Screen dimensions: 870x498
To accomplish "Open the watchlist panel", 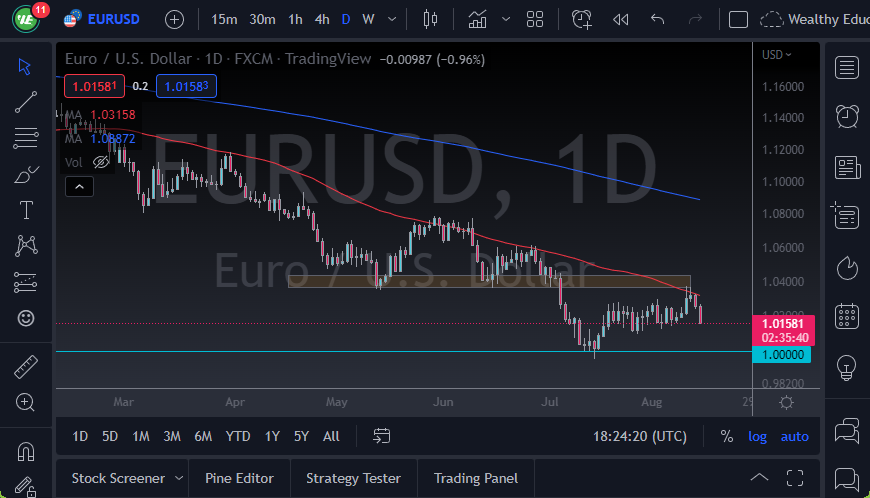I will pyautogui.click(x=847, y=68).
